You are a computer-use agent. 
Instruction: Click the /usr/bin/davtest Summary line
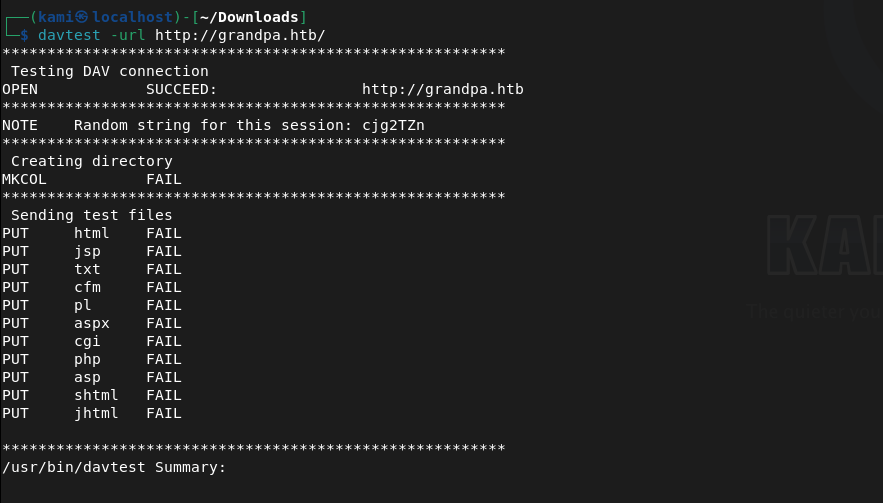[x=114, y=467]
